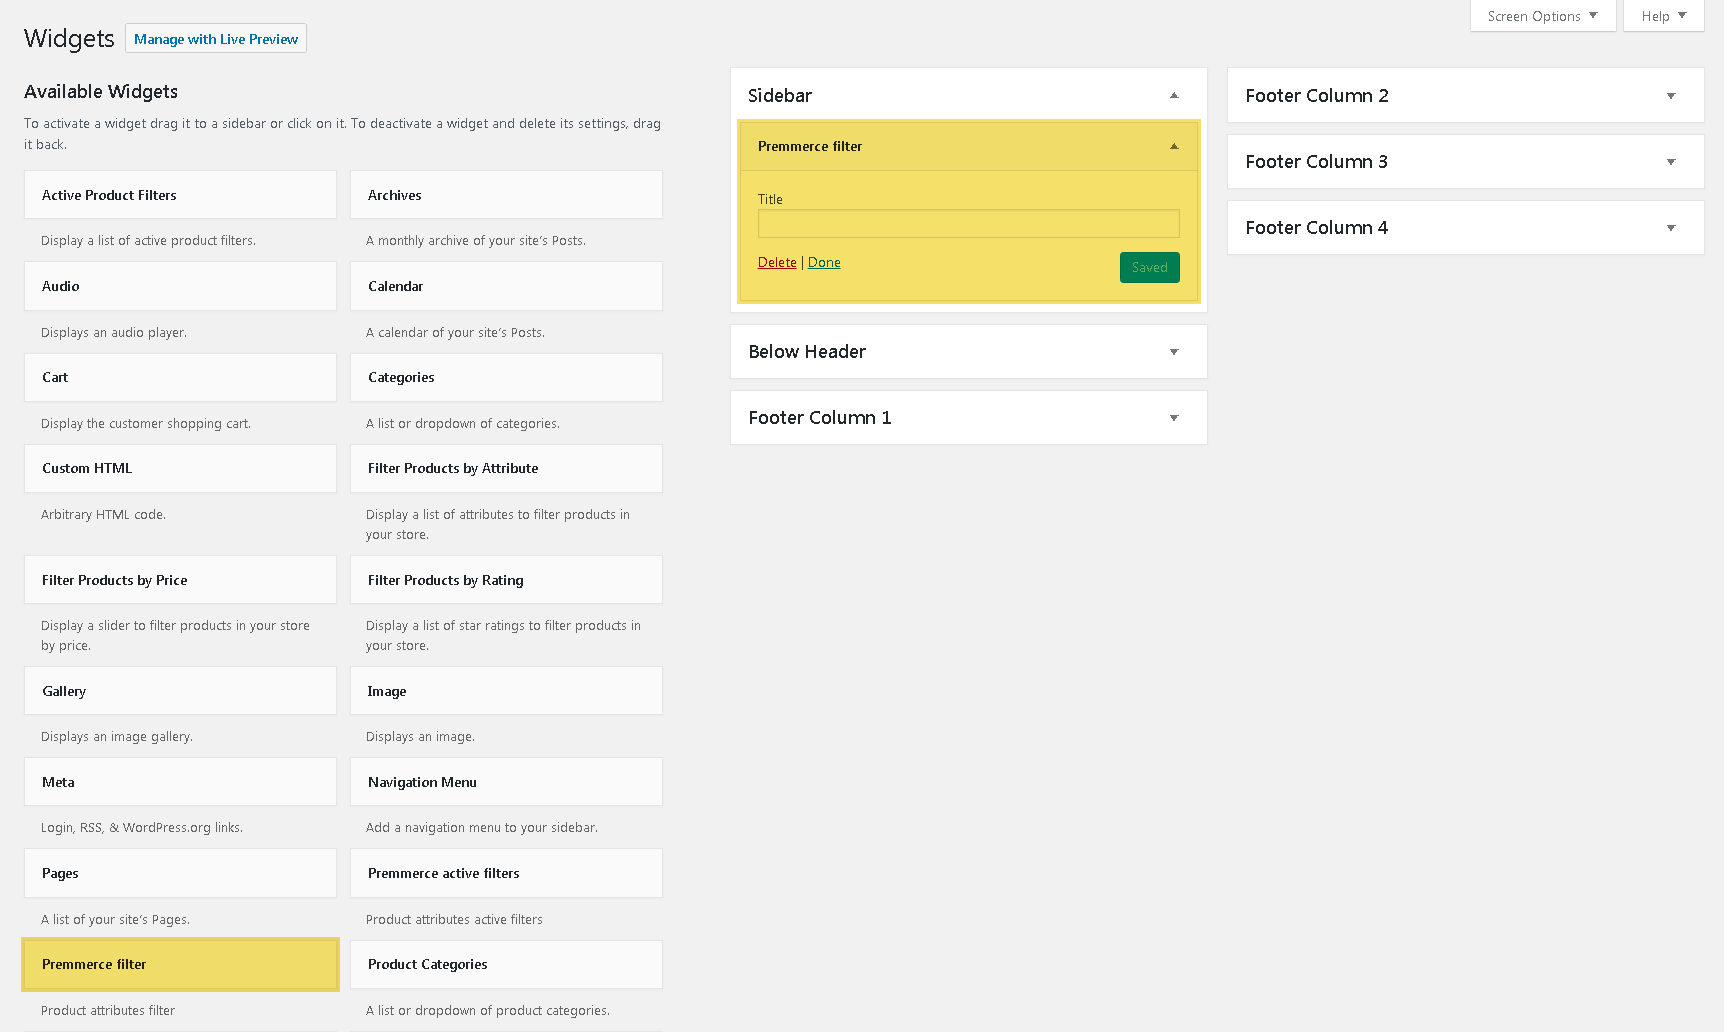Focus the Title input field
Image resolution: width=1724 pixels, height=1032 pixels.
pos(969,223)
